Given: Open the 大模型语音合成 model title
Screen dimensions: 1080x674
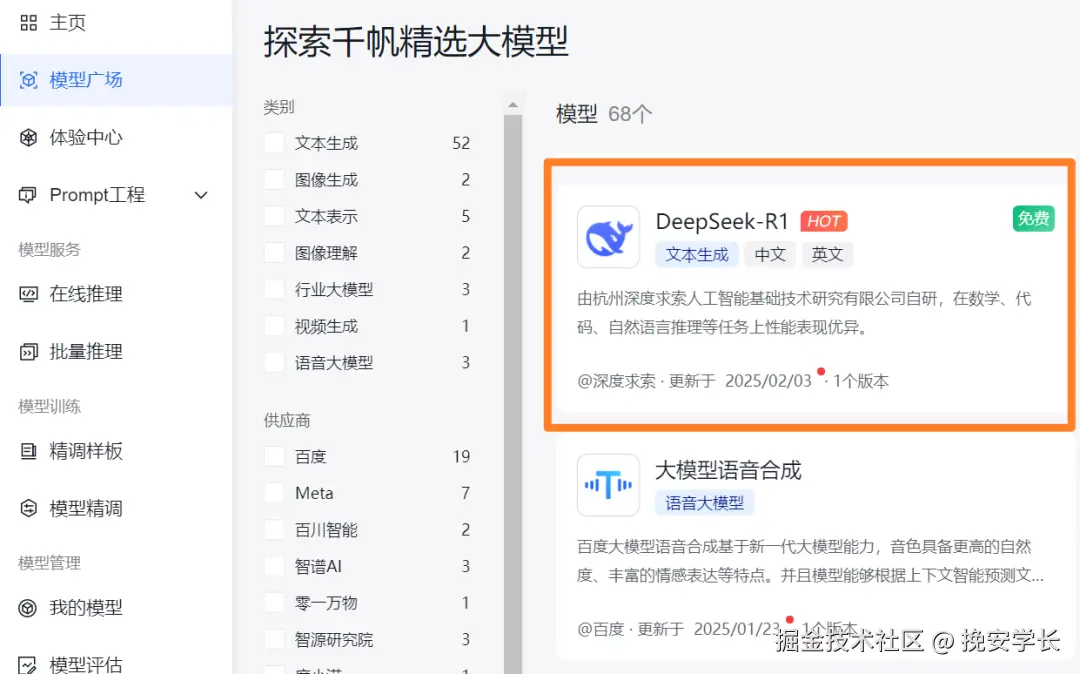Looking at the screenshot, I should click(x=728, y=470).
